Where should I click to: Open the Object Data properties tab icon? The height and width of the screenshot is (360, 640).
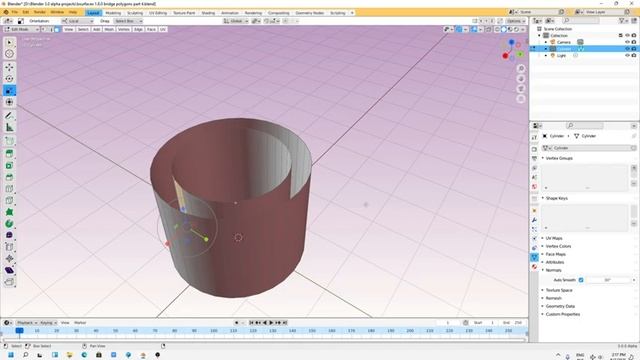coord(534,257)
